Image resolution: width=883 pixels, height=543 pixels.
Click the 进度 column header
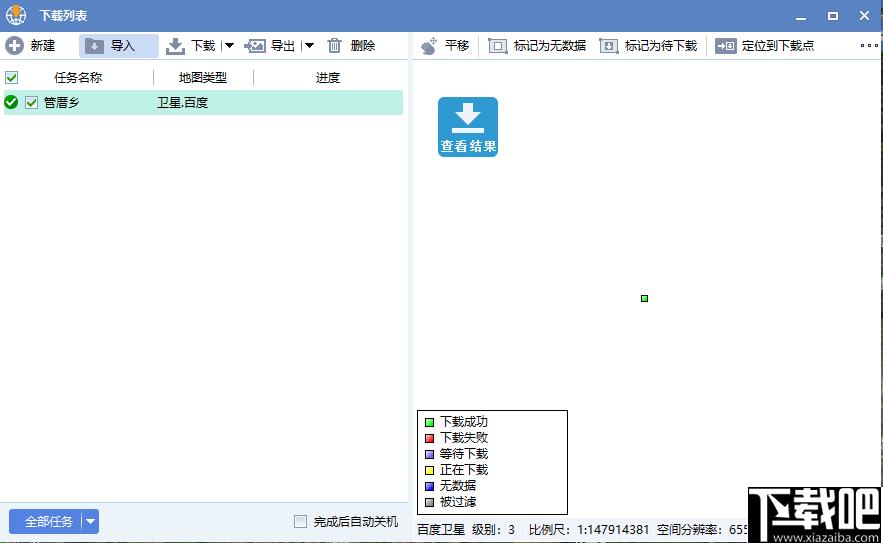(x=328, y=78)
